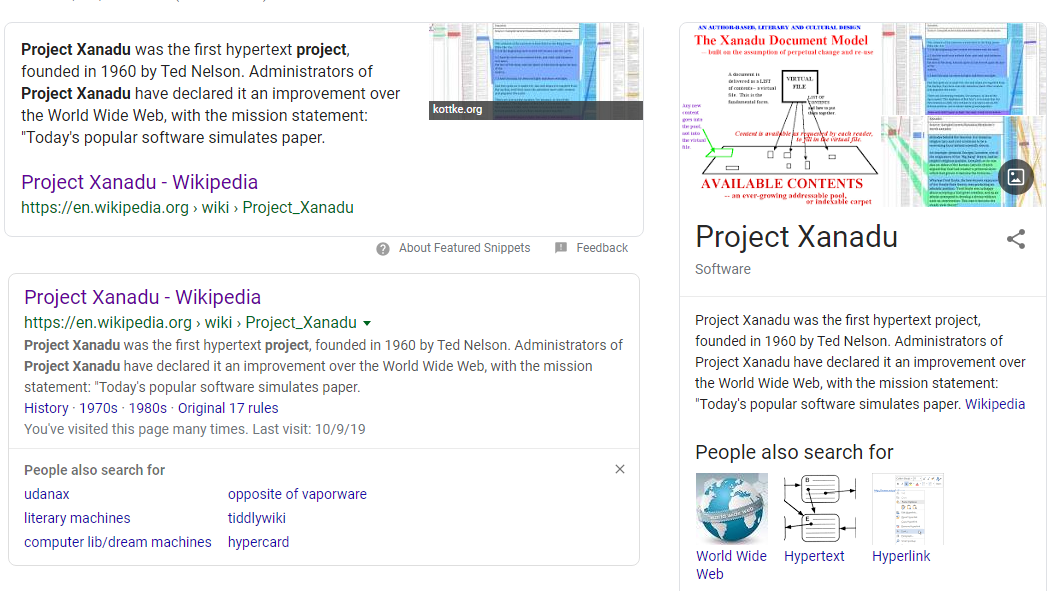1053x591 pixels.
Task: Search for tiddlywiki suggestion
Action: click(257, 518)
